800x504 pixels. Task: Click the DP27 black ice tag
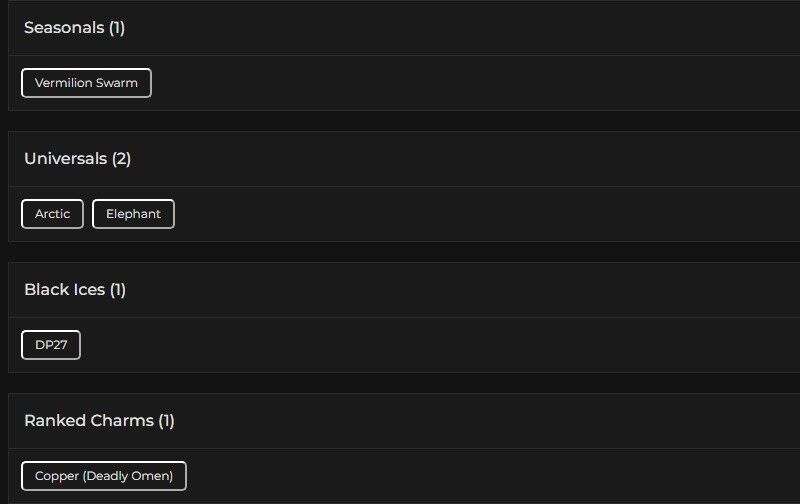(51, 345)
